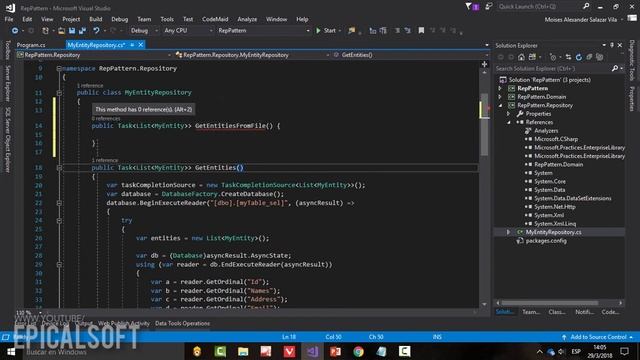Open the Web Publish Activity tab
This screenshot has width=640, height=360.
[124, 323]
